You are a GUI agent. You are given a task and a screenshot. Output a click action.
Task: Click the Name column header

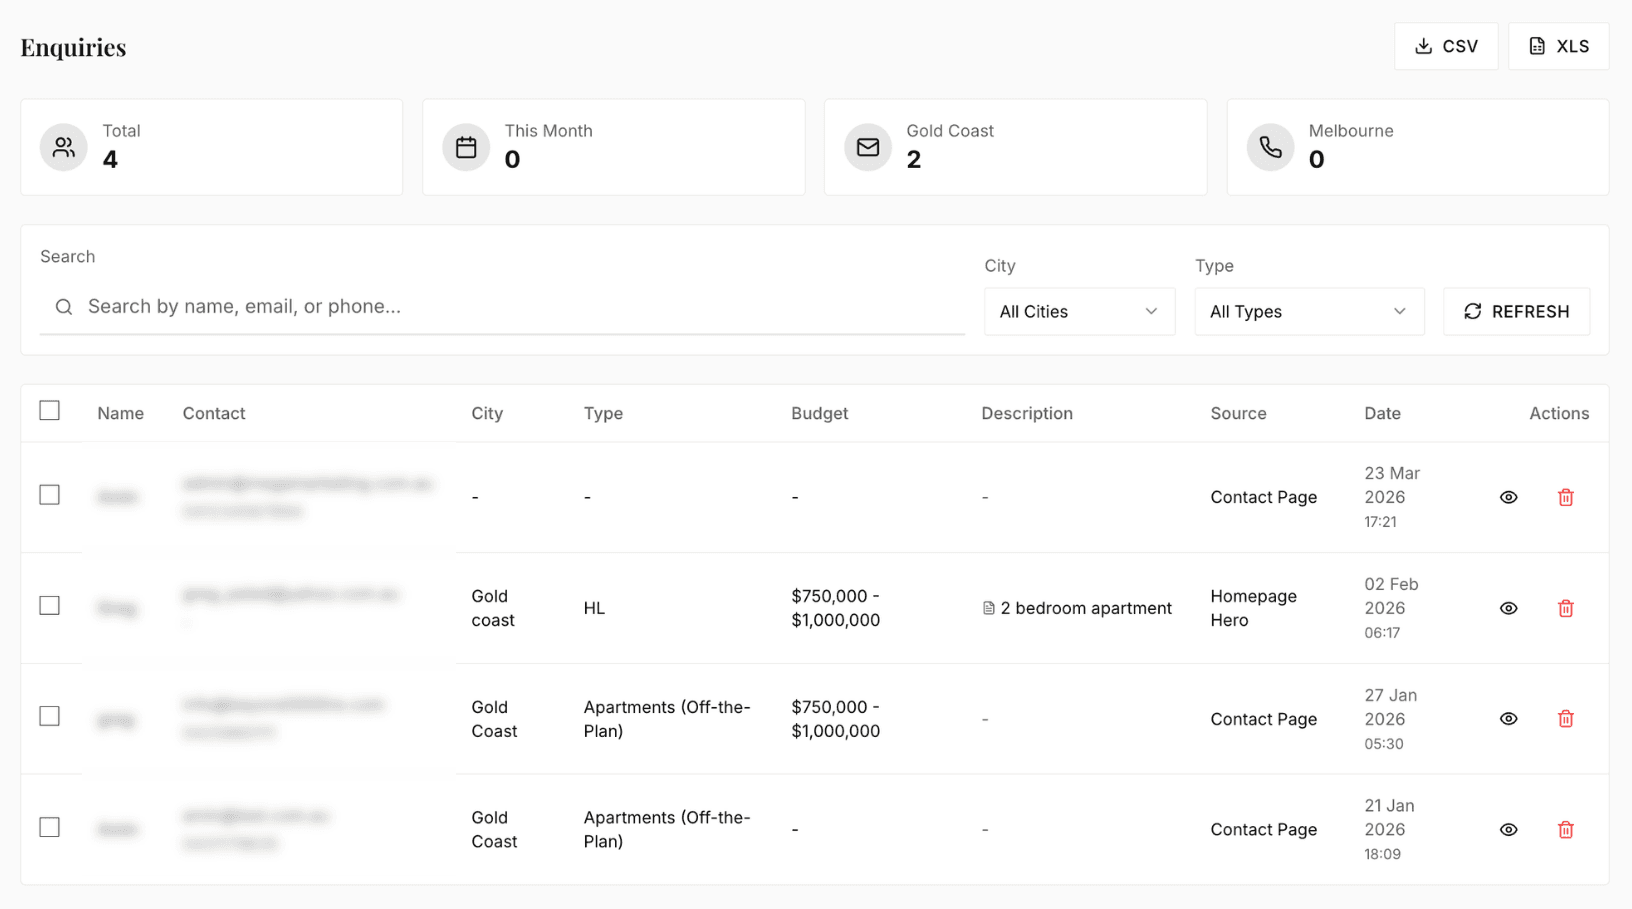[121, 413]
